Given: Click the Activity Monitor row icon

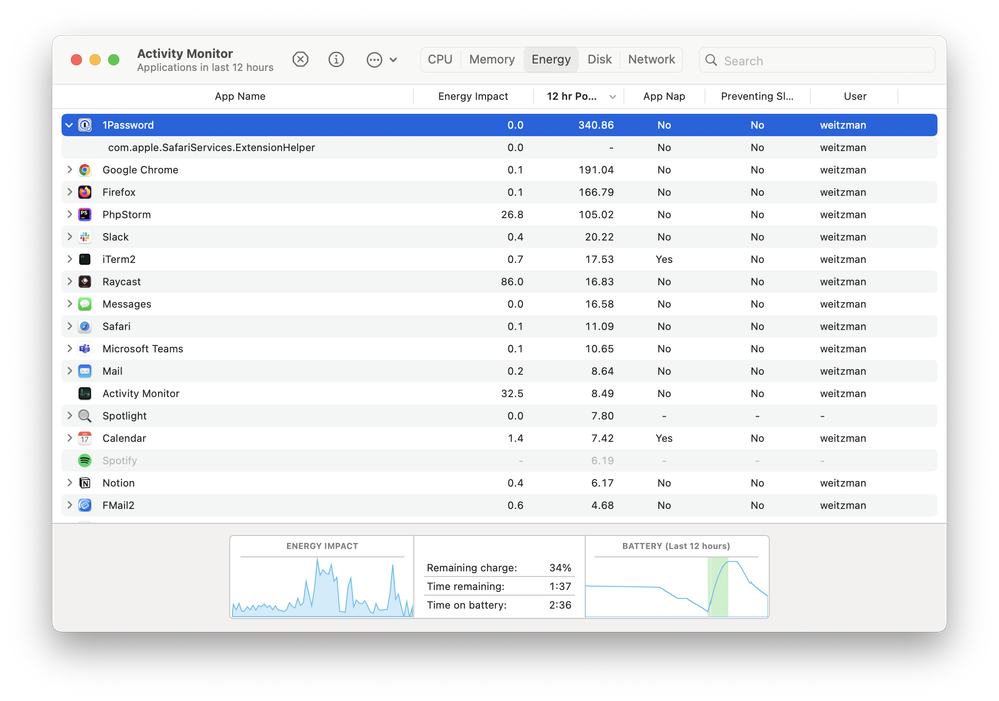Looking at the screenshot, I should pyautogui.click(x=85, y=393).
